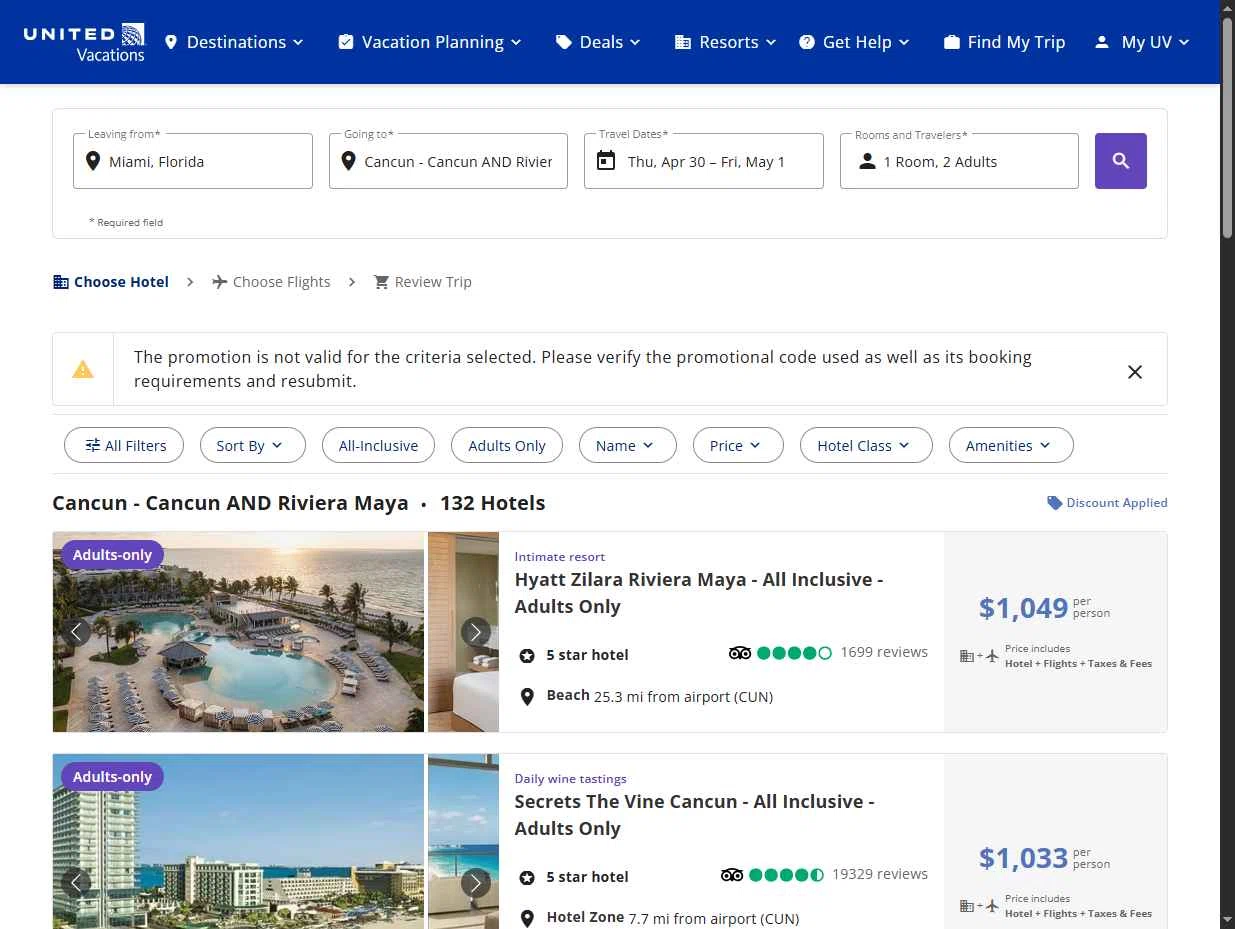Click the airplane icon in Choose Flights step
The image size is (1235, 929).
(220, 282)
